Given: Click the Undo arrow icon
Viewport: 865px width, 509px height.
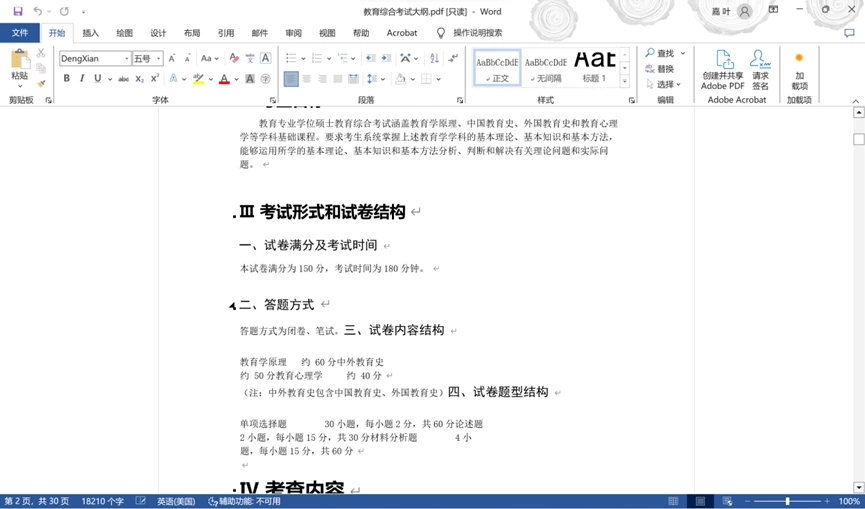Looking at the screenshot, I should 38,11.
